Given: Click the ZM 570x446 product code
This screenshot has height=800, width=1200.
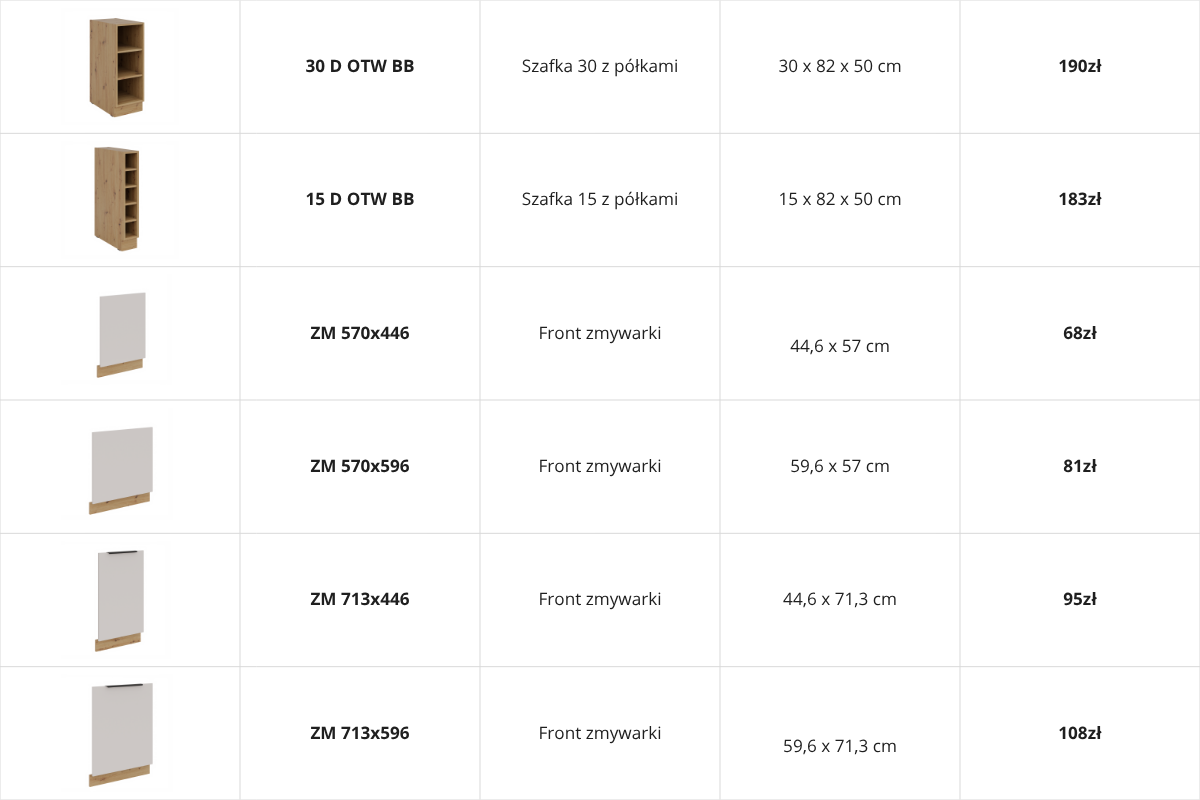Looking at the screenshot, I should tap(360, 333).
